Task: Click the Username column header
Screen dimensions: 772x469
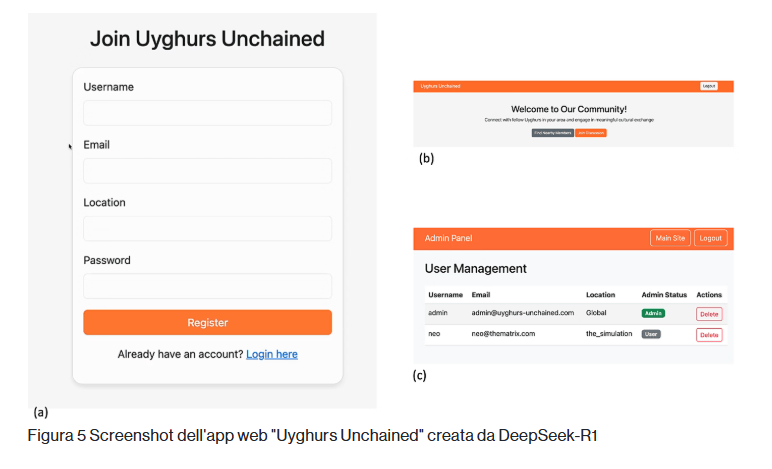Action: click(445, 295)
